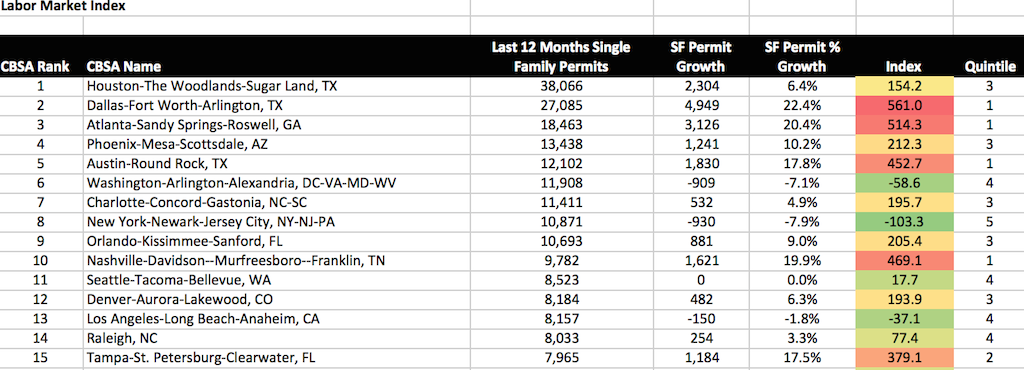Click New York permit growth cell -930

click(x=701, y=222)
